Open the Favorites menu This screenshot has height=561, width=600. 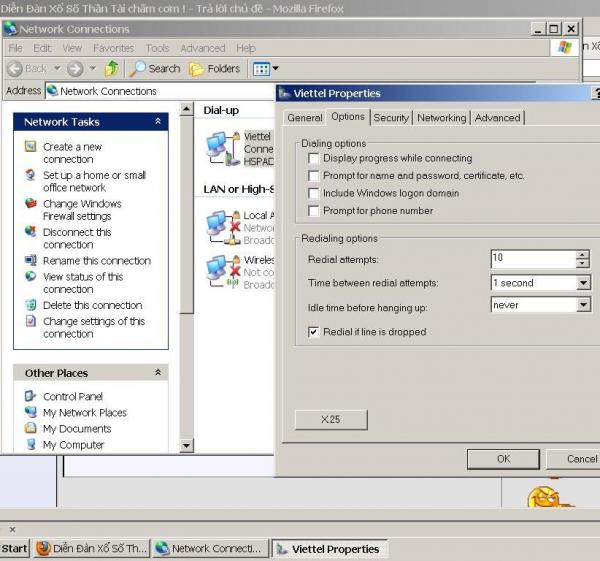click(x=113, y=48)
